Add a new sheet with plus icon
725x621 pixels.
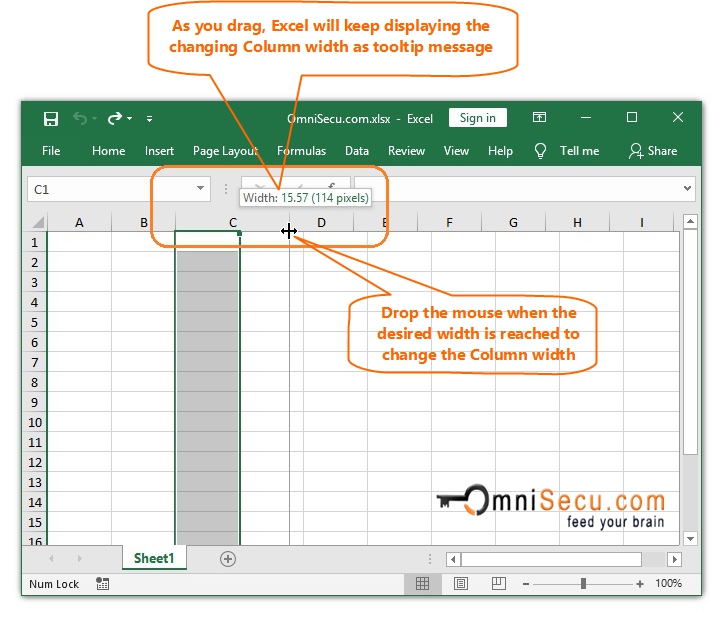click(227, 559)
